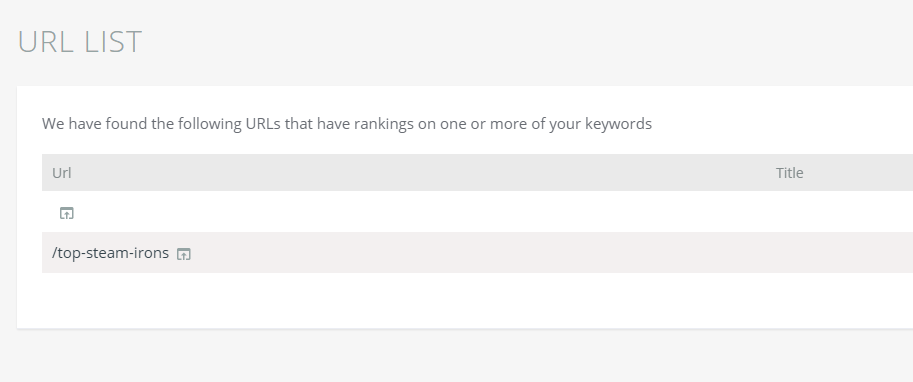Select the empty first table row
This screenshot has width=913, height=382.
[x=477, y=212]
